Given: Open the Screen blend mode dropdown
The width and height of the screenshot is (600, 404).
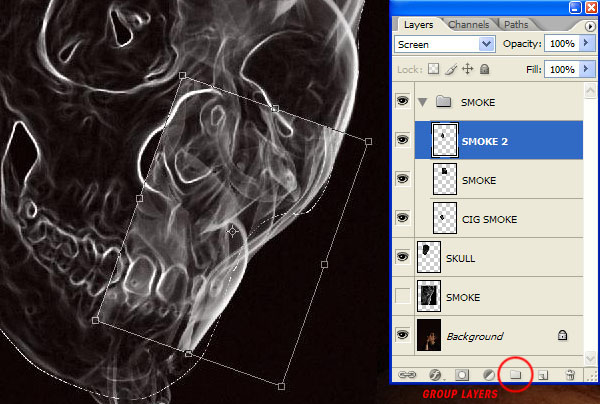Looking at the screenshot, I should pos(445,44).
